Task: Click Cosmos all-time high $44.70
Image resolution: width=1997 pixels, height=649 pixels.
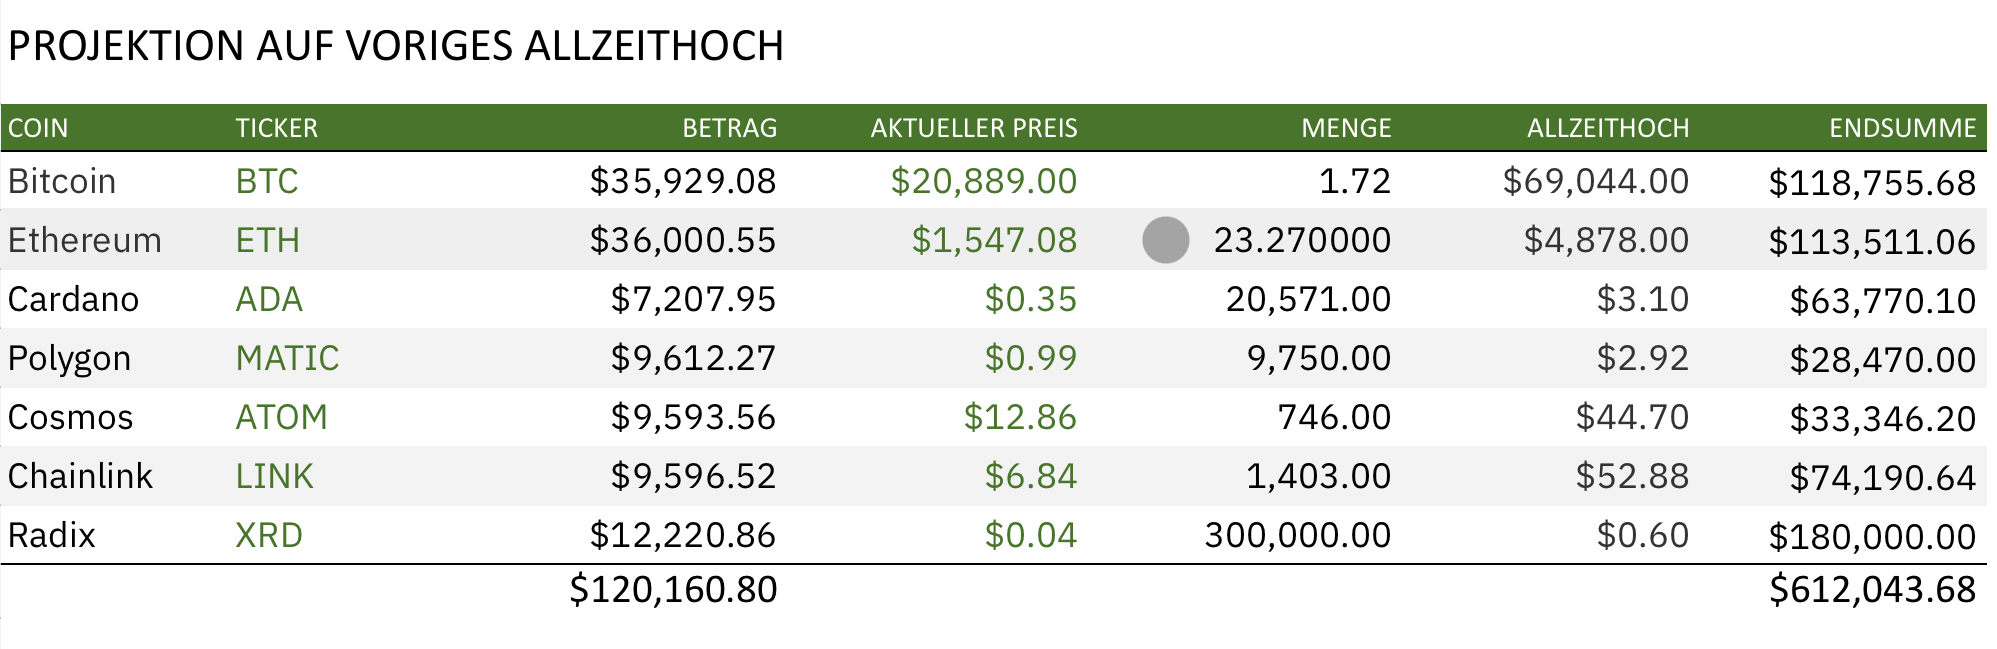Action: point(1632,417)
